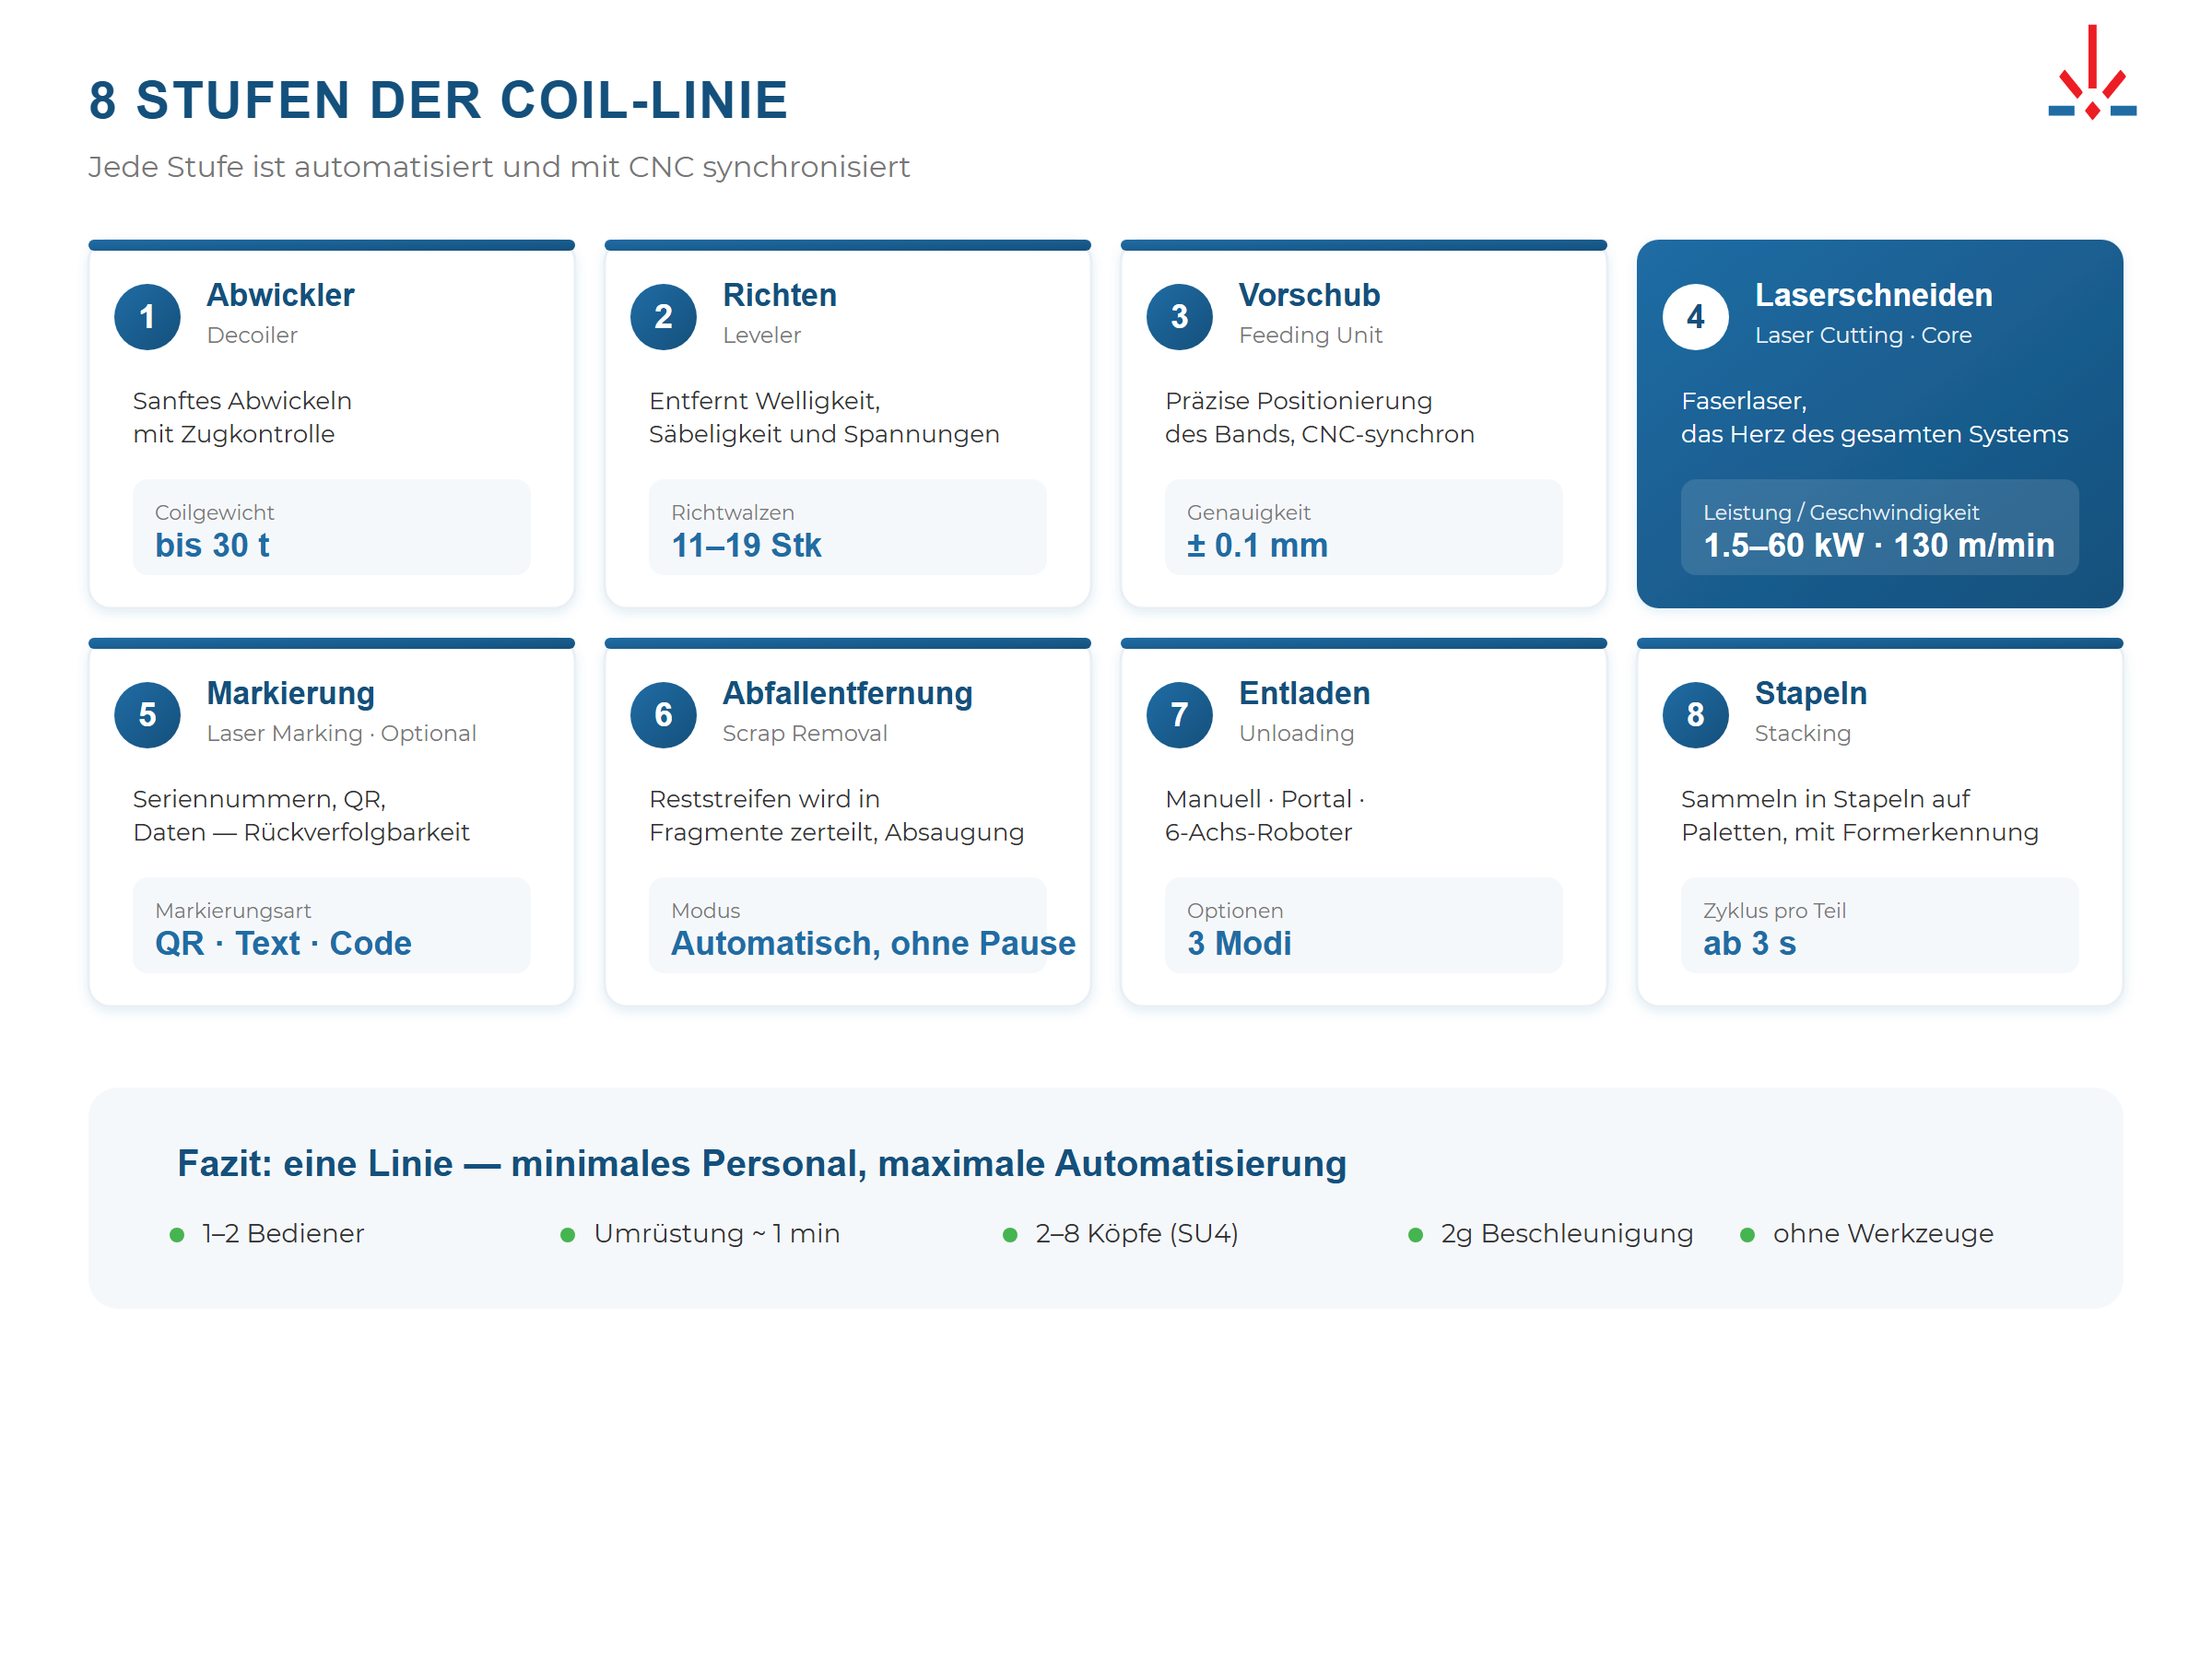Click the number 3 Vorschub circle icon
This screenshot has height=1659, width=2212.
click(1180, 316)
